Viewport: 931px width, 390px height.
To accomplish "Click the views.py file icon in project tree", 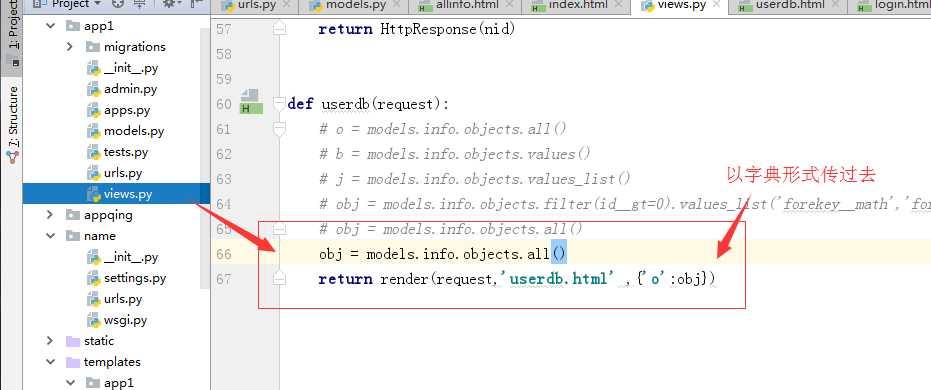I will pos(93,194).
